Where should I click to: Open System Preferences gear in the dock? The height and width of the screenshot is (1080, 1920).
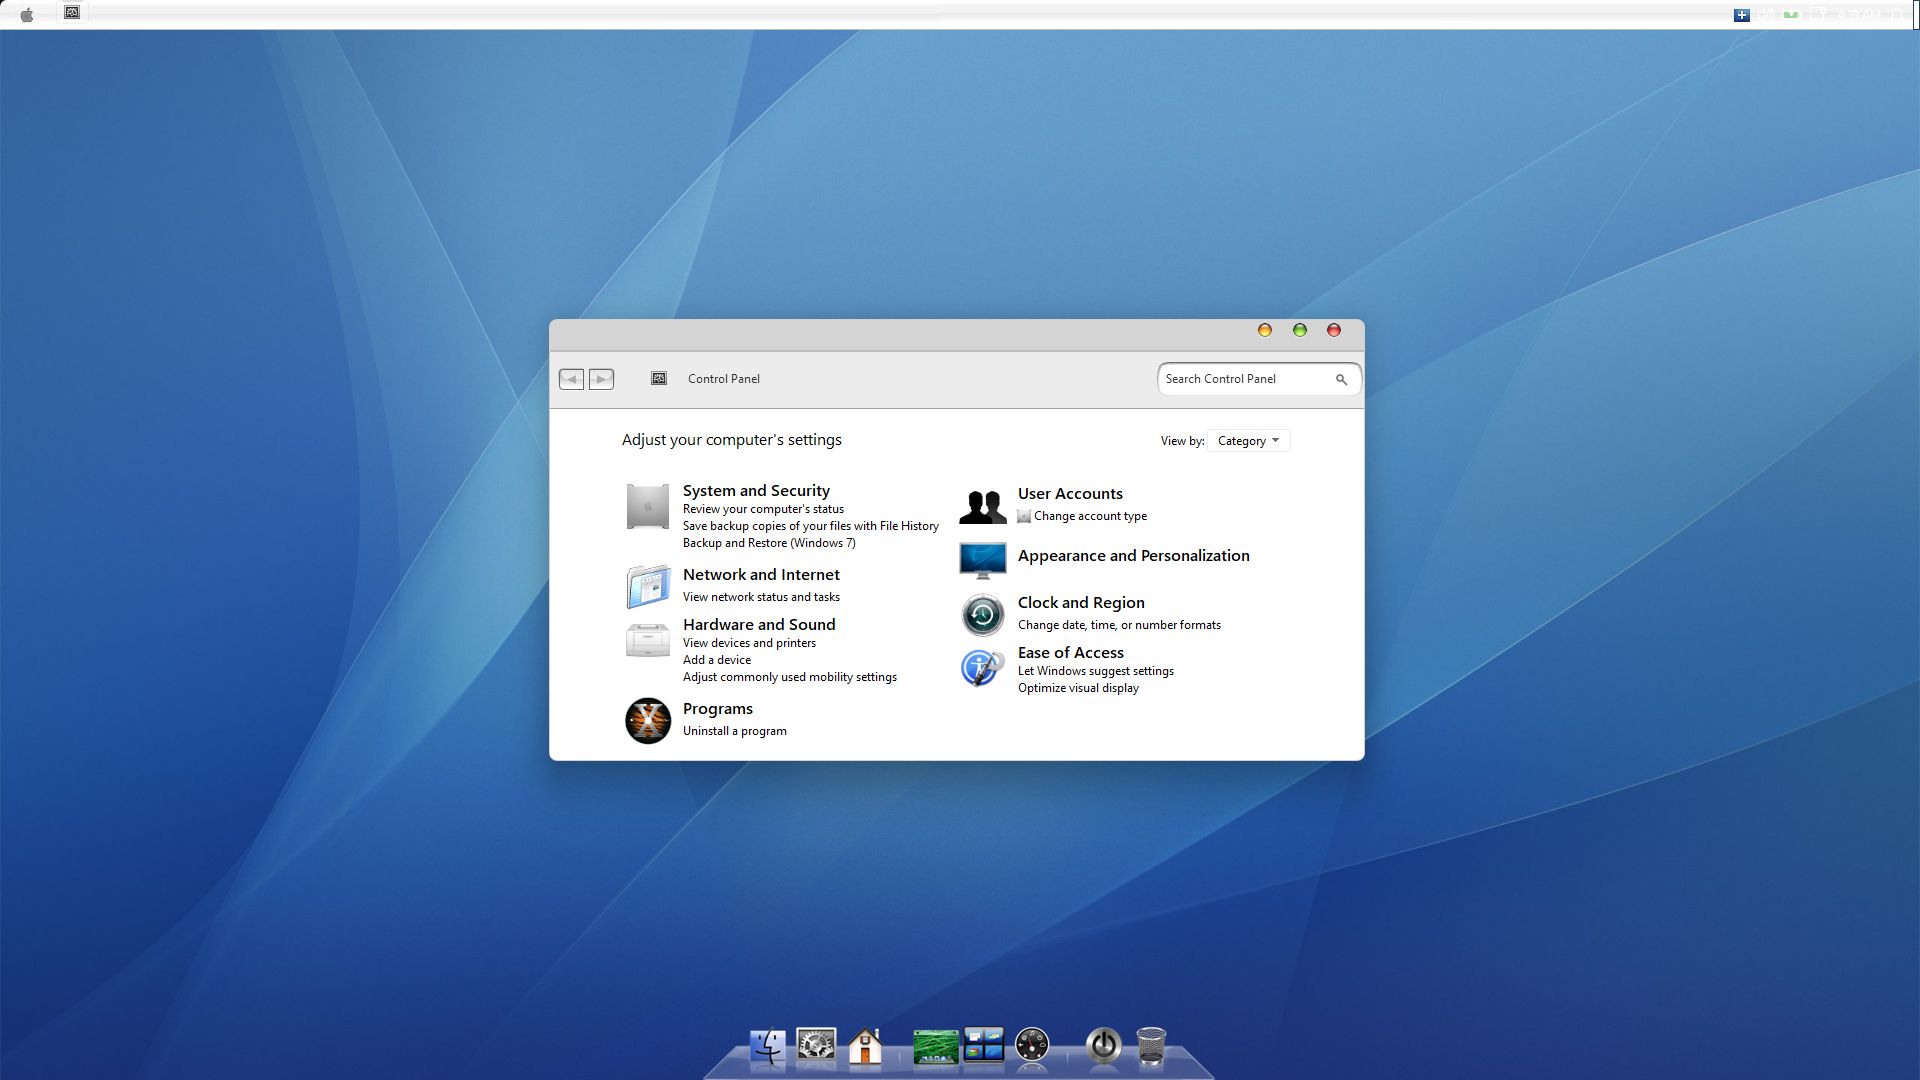coord(816,1046)
